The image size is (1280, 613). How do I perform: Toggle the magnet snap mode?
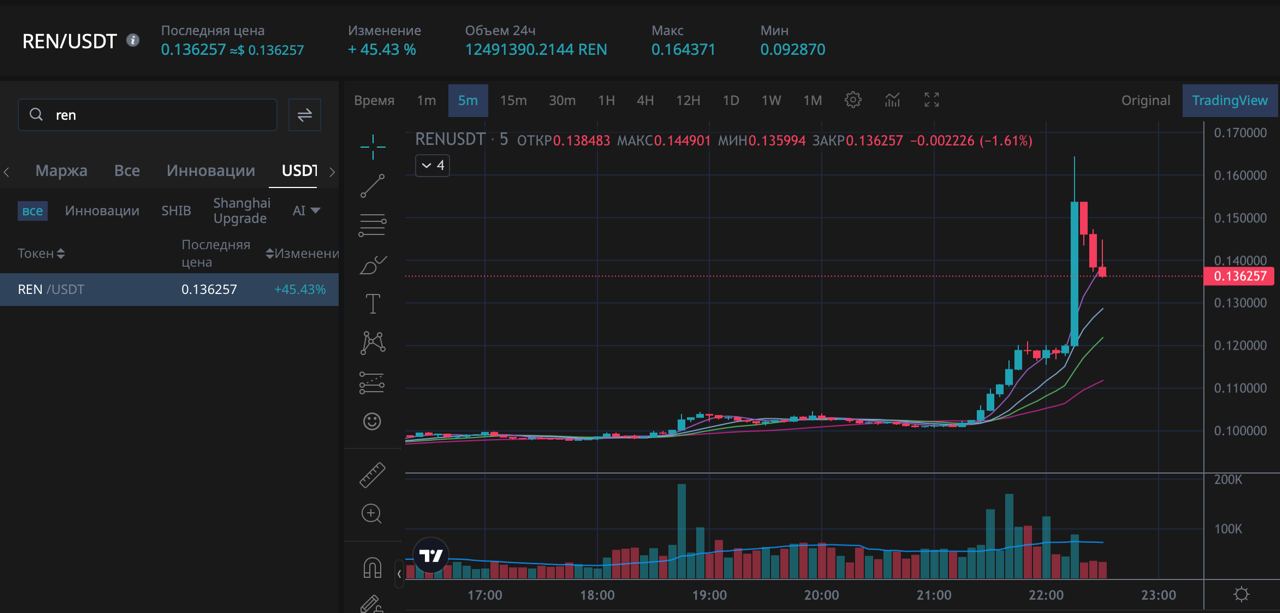click(x=372, y=568)
